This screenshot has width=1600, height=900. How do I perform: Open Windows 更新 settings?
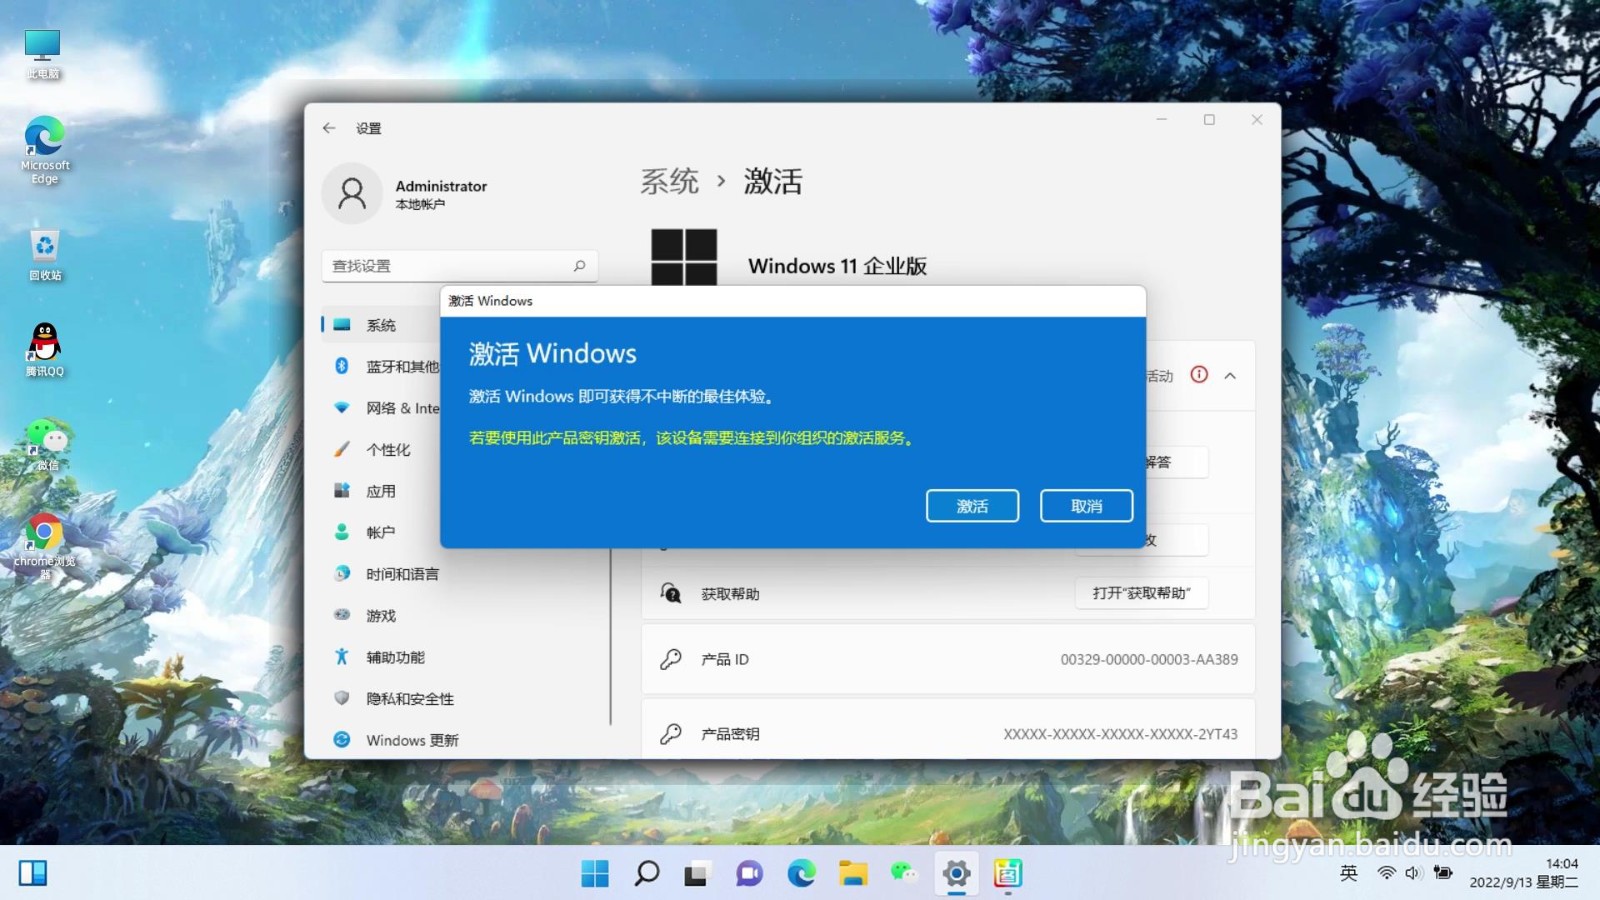pos(412,740)
